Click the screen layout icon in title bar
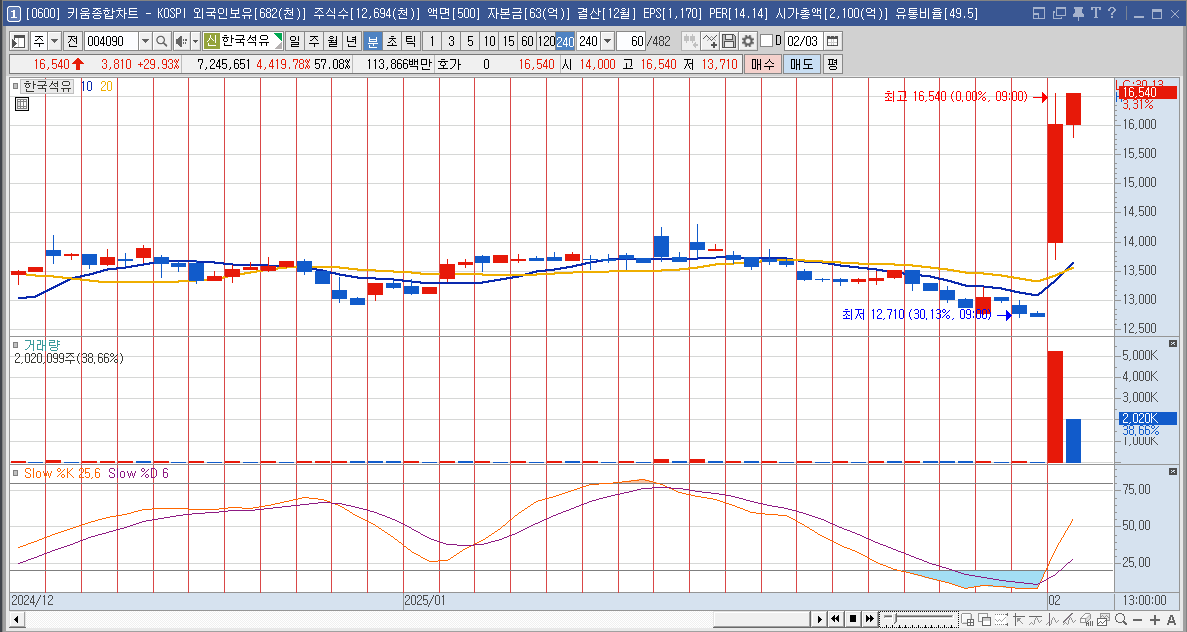Screen dimensions: 1187x632 click(1039, 13)
